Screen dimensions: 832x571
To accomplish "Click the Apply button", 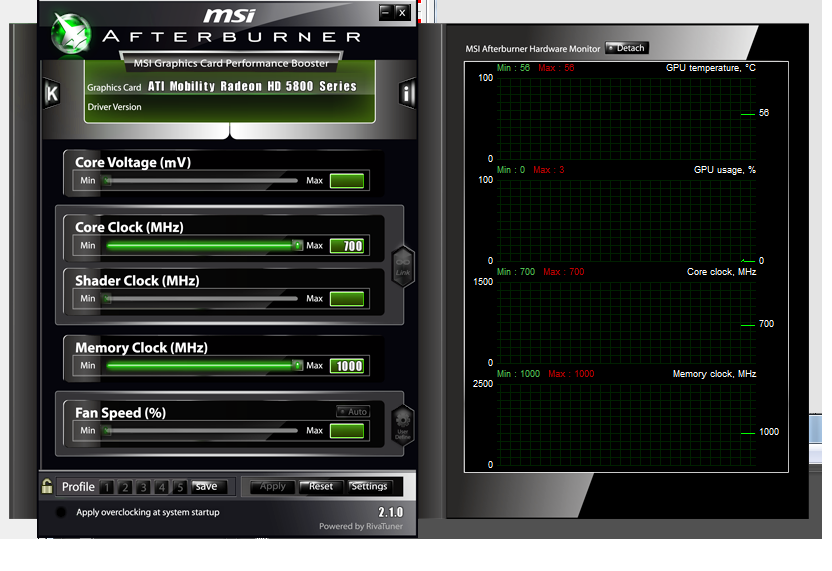I will [x=273, y=487].
